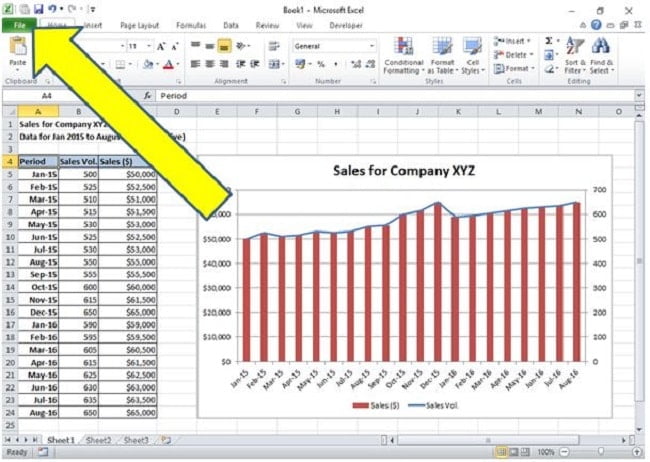650x462 pixels.
Task: Switch to Page Break Preview in status bar
Action: 525,452
